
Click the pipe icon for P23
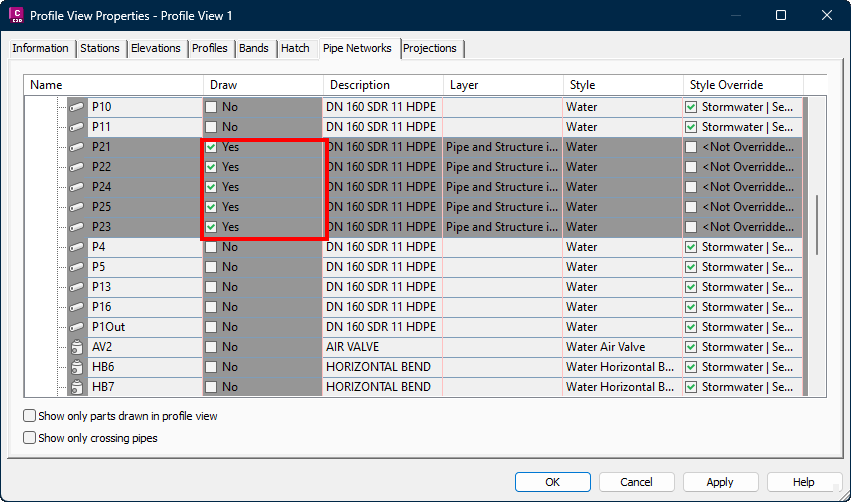coord(77,227)
